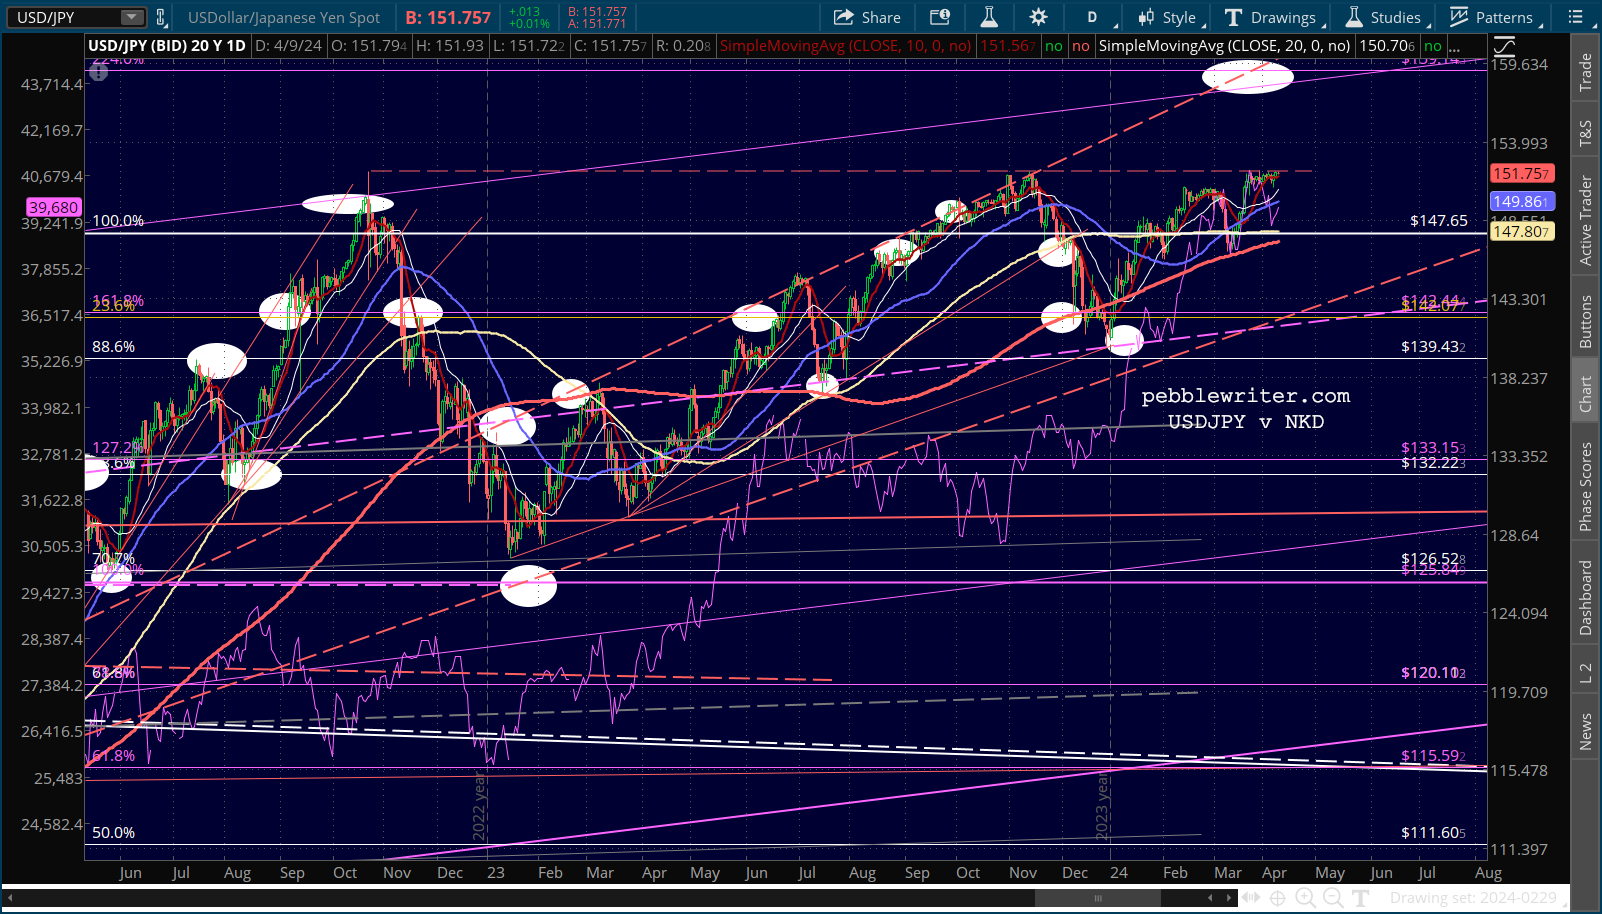Open the flask Edit Studies icon
1602x914 pixels.
(989, 17)
